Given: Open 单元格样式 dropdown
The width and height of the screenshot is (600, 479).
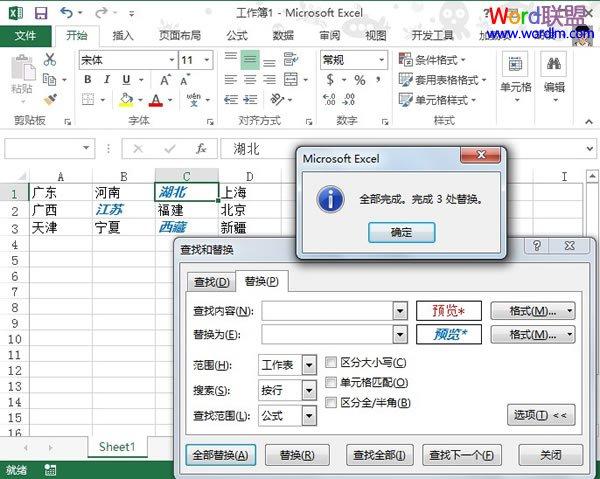Looking at the screenshot, I should (437, 100).
